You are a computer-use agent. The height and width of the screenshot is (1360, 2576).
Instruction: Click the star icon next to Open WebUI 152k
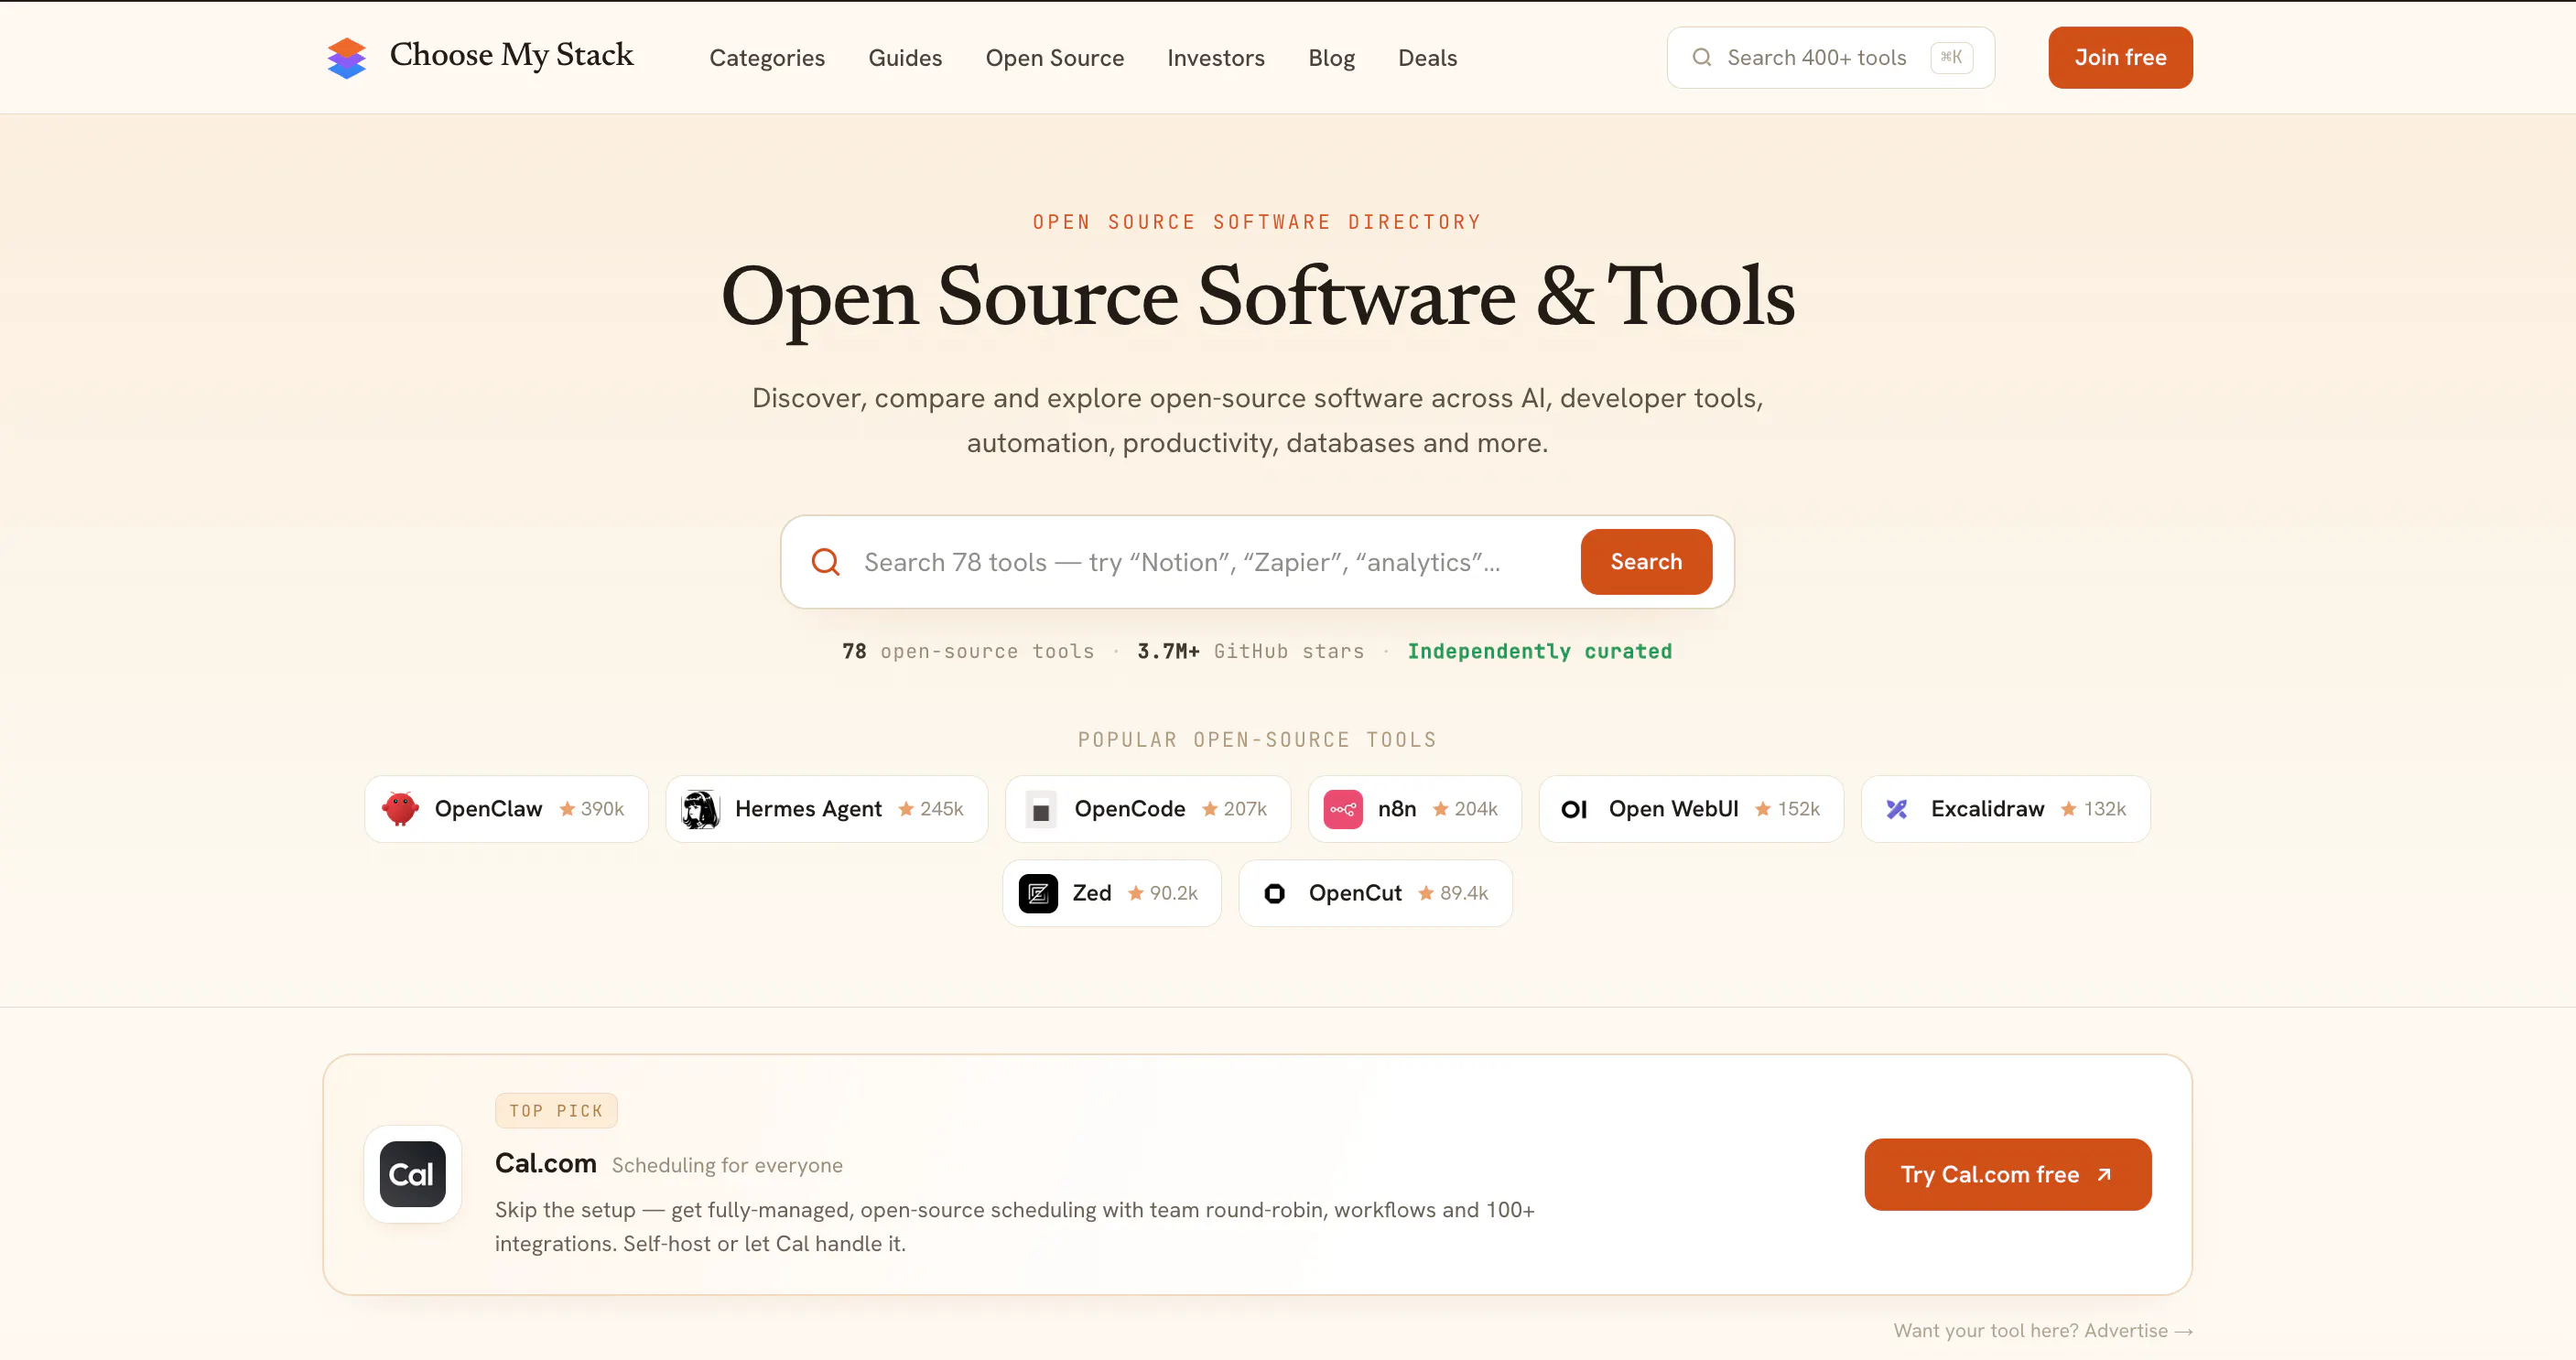(x=1763, y=809)
